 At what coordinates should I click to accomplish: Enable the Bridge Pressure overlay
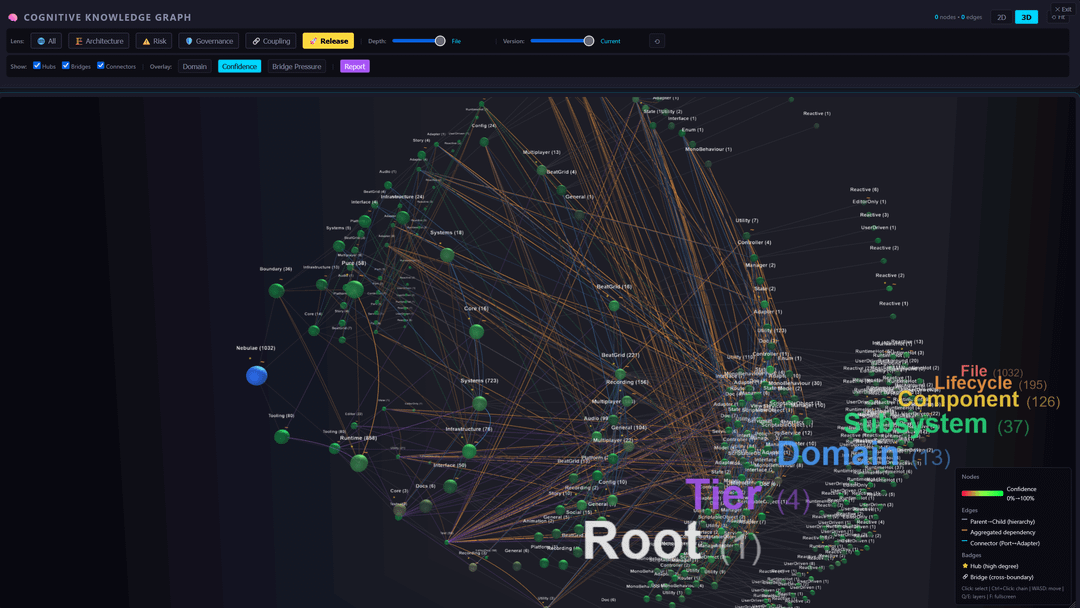tap(296, 66)
